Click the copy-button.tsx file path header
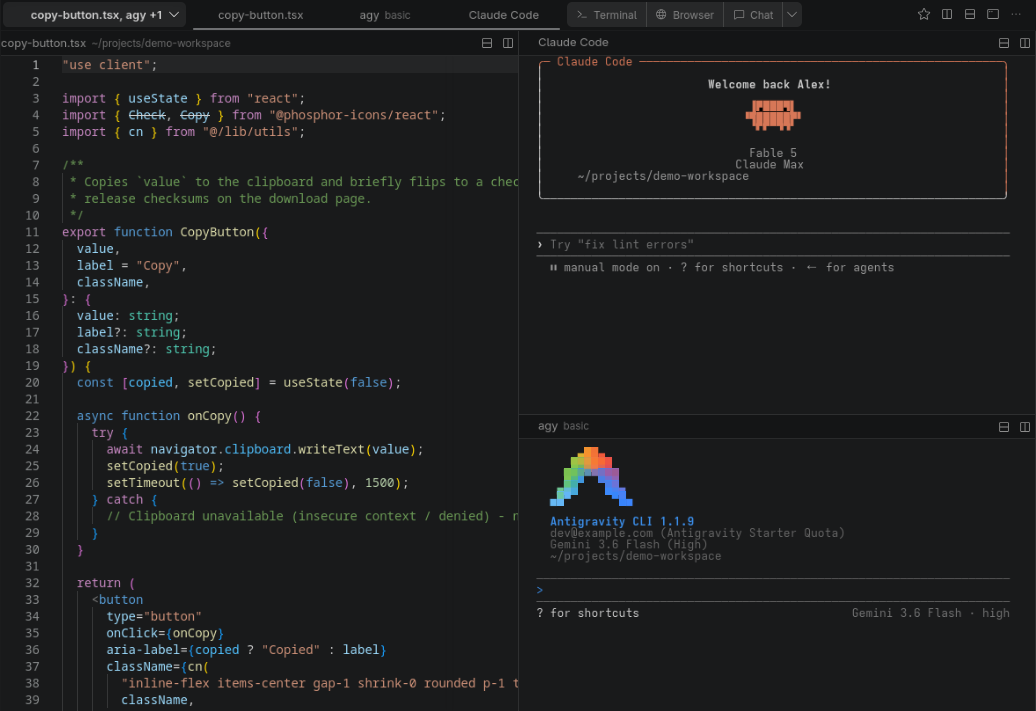This screenshot has width=1036, height=711. tap(116, 43)
